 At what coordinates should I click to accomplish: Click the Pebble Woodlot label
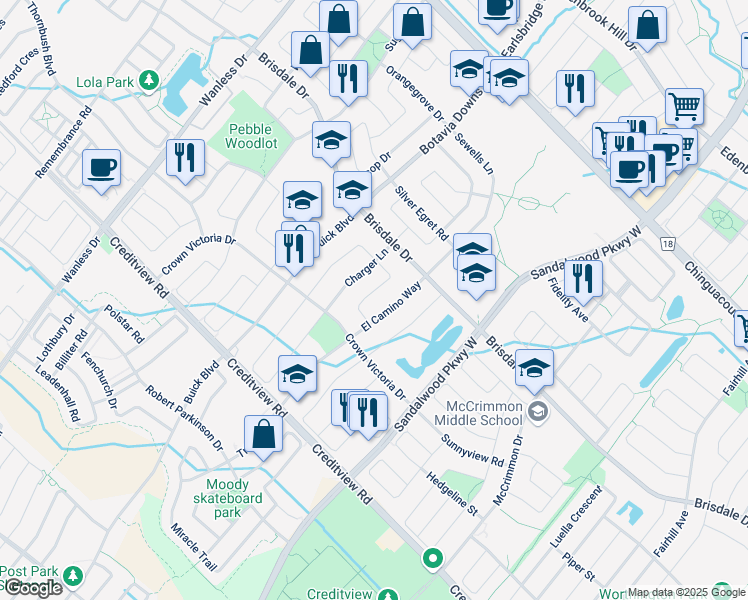[250, 136]
